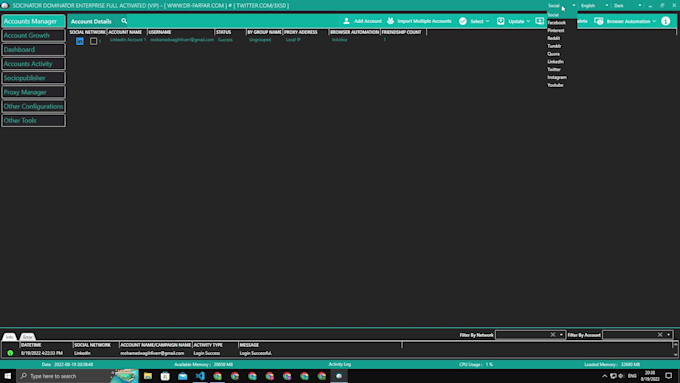Click the green info status icon in the log row
Viewport: 680px width, 383px height.
click(x=10, y=353)
